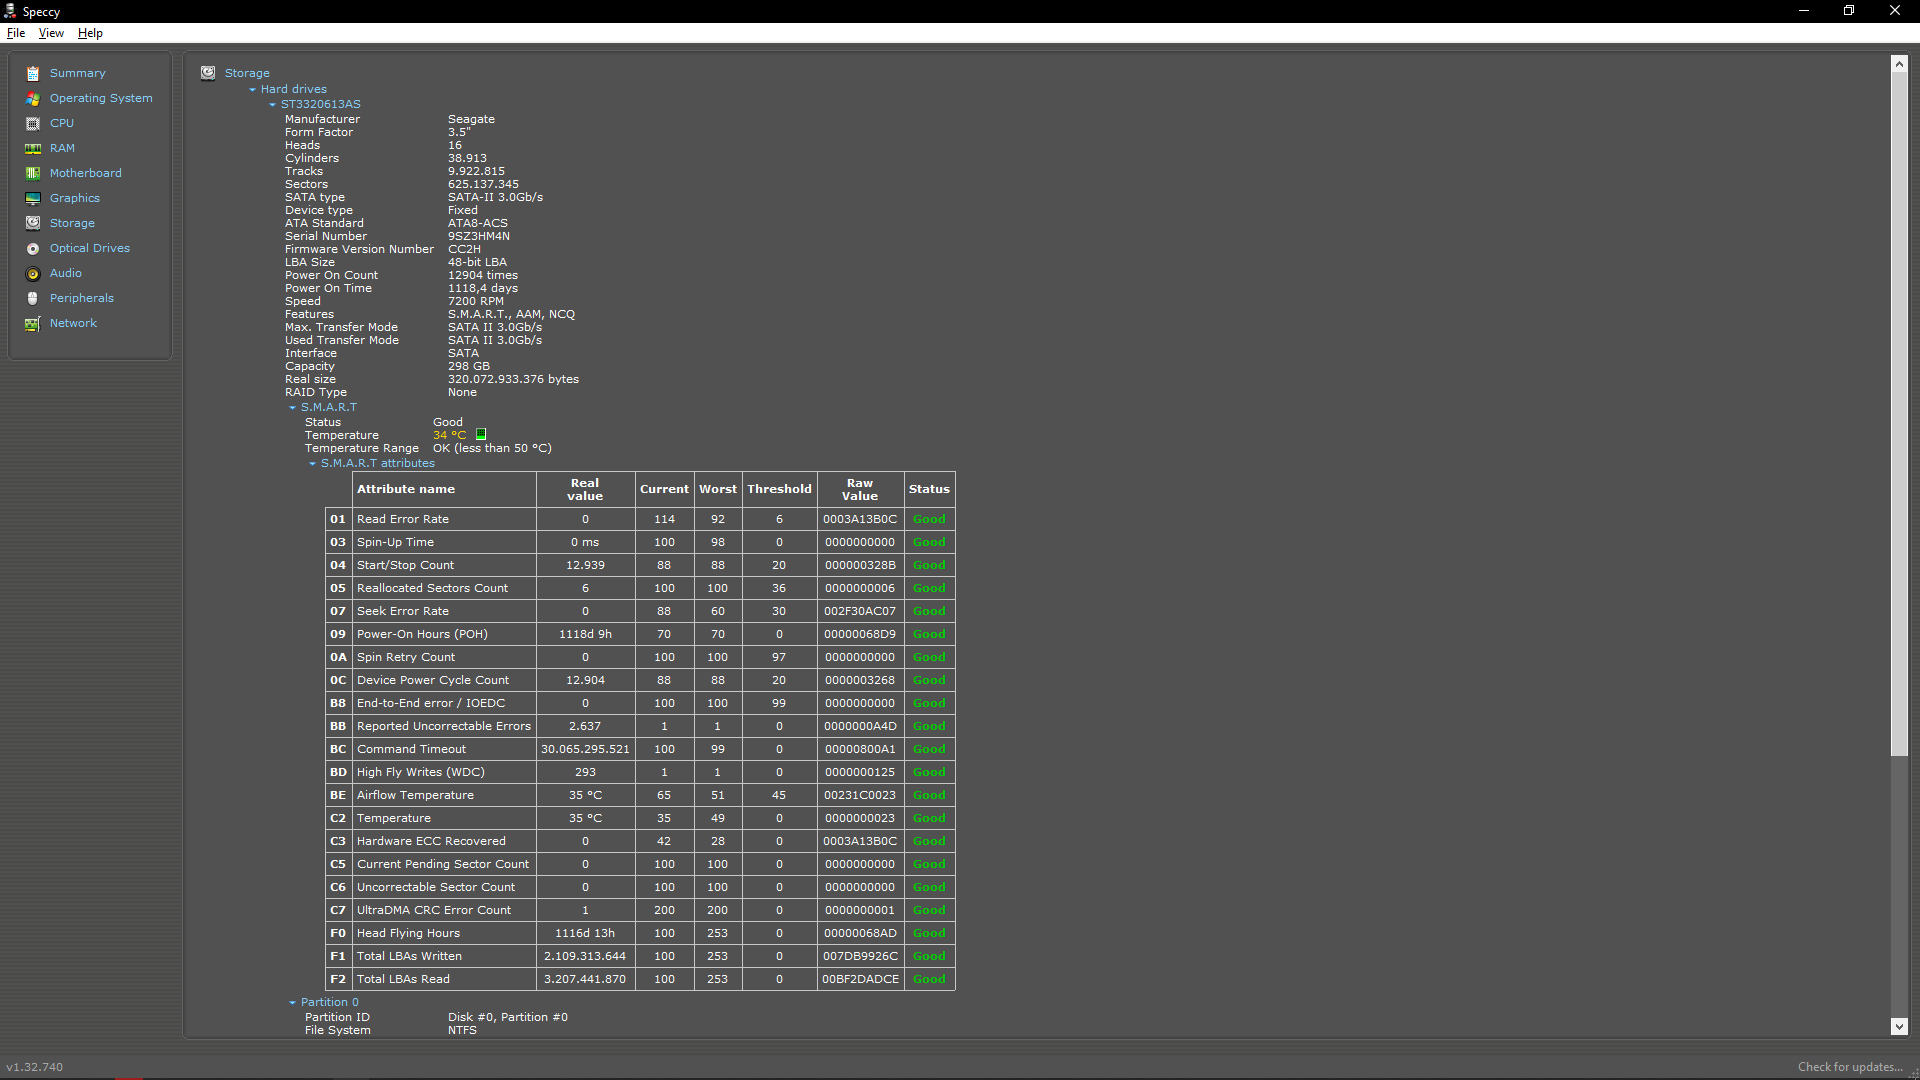The width and height of the screenshot is (1920, 1080).
Task: Go to the Summary page
Action: pos(77,73)
